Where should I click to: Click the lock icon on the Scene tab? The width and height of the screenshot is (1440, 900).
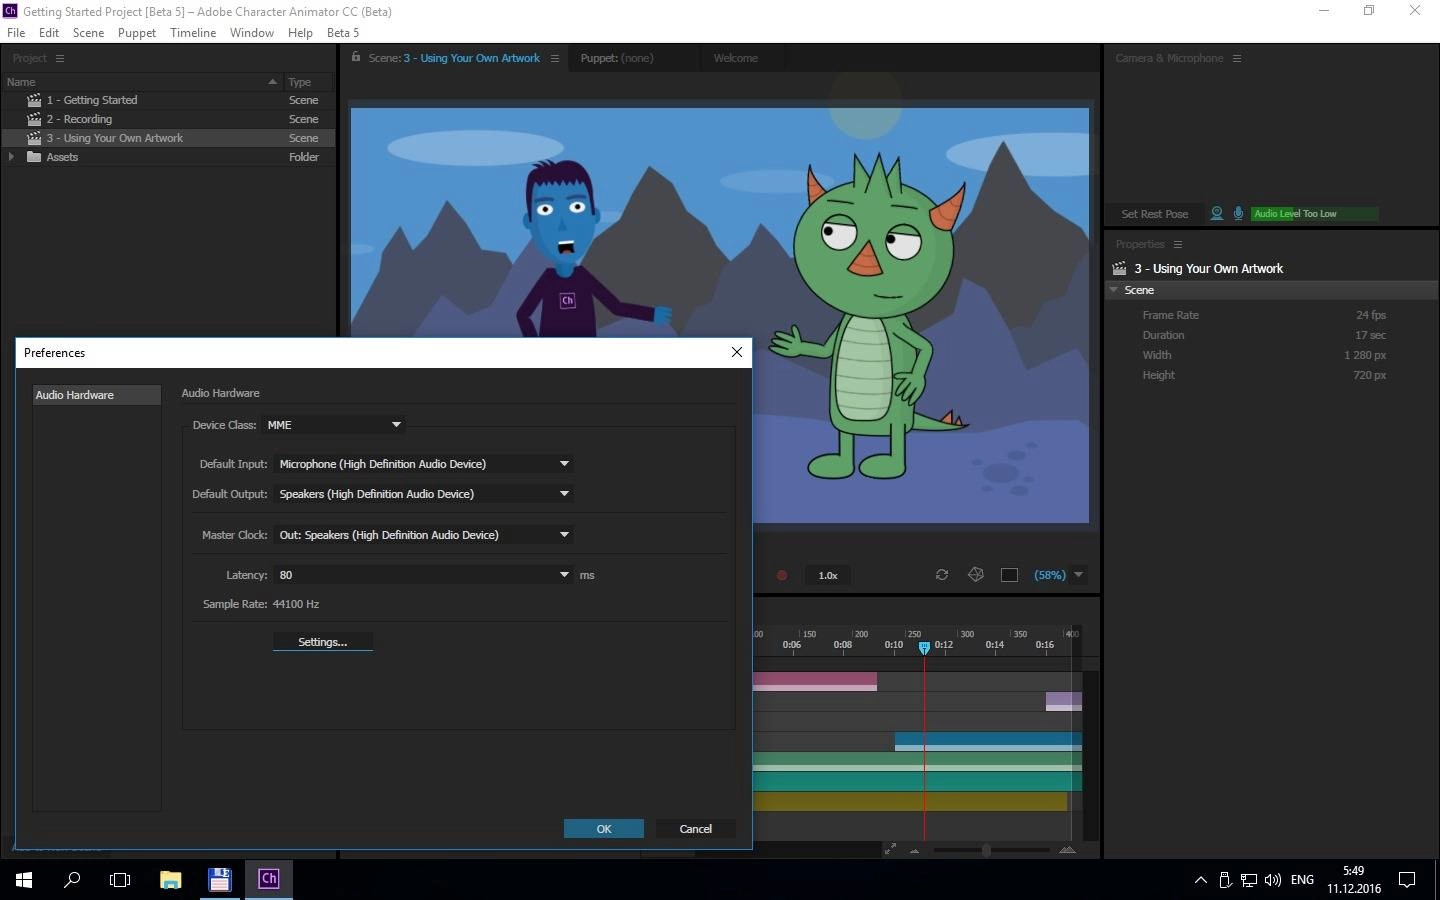tap(356, 57)
